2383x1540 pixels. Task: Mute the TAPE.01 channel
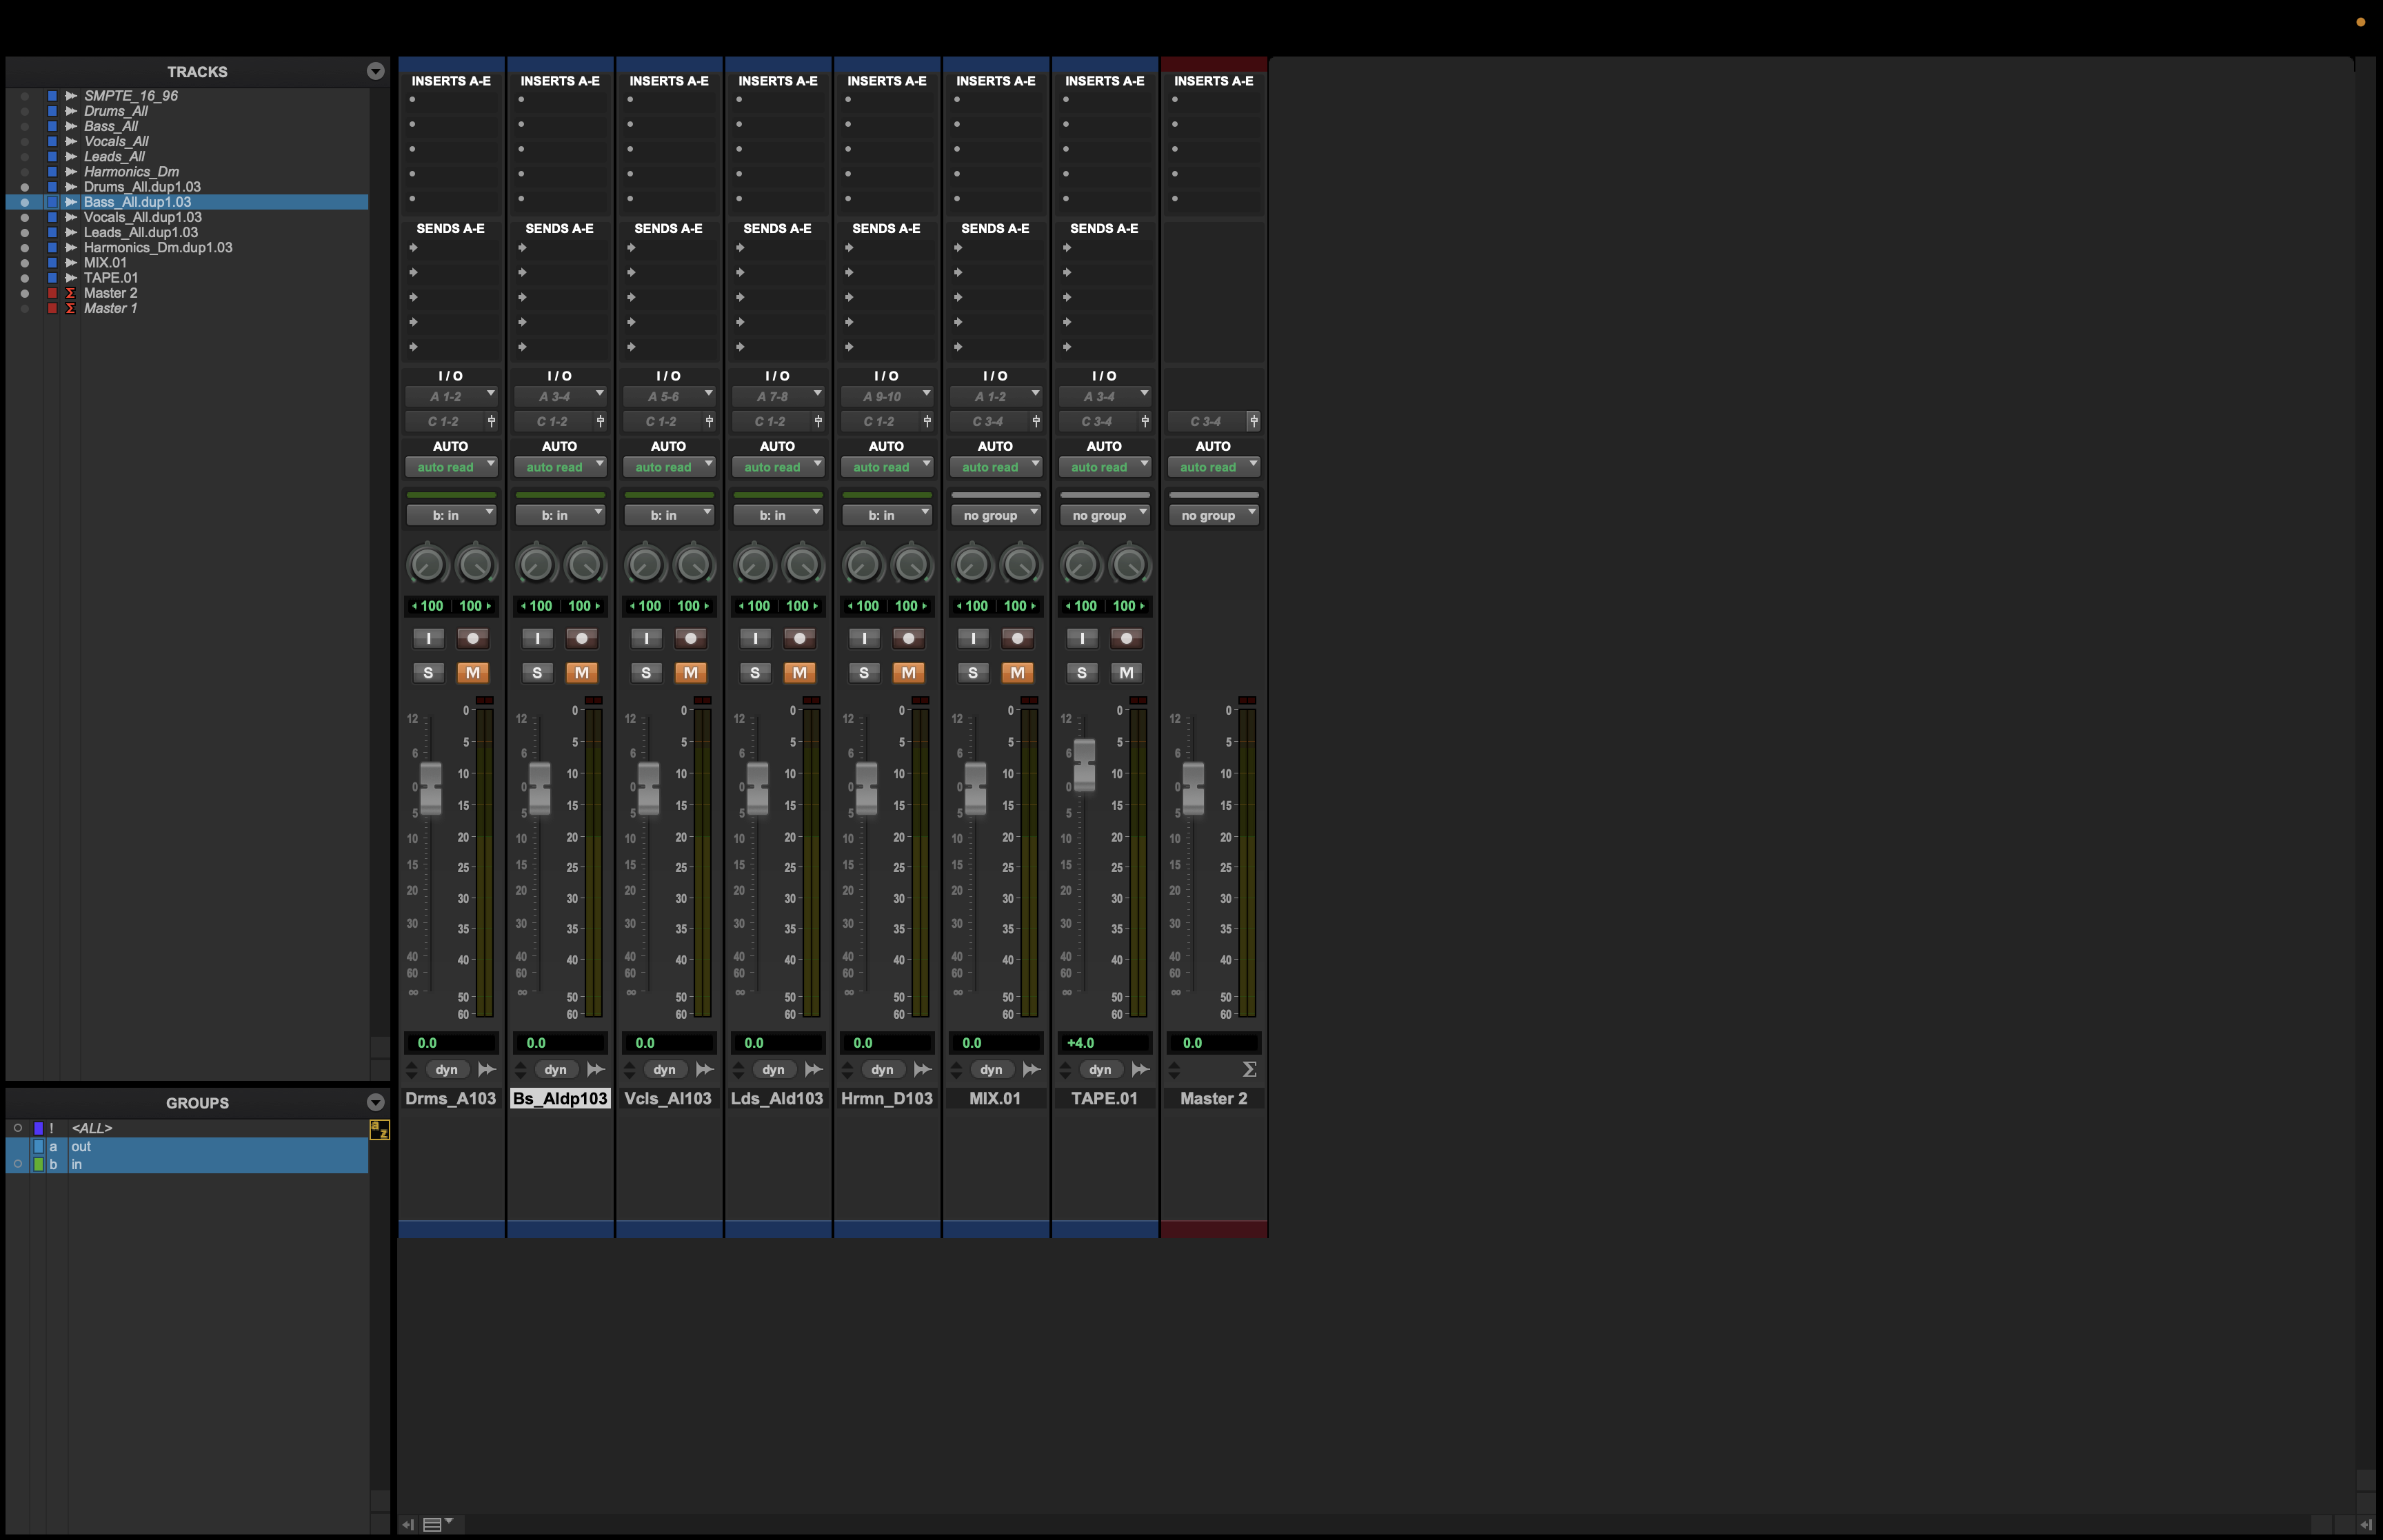click(x=1126, y=673)
